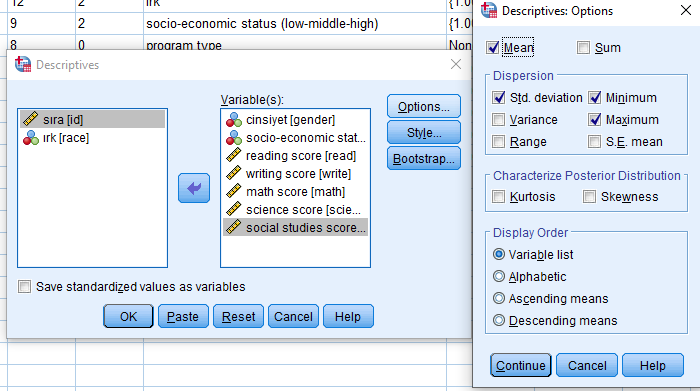Select sıra [id] in the source list
Screen dimensions: 700x391
pos(92,119)
